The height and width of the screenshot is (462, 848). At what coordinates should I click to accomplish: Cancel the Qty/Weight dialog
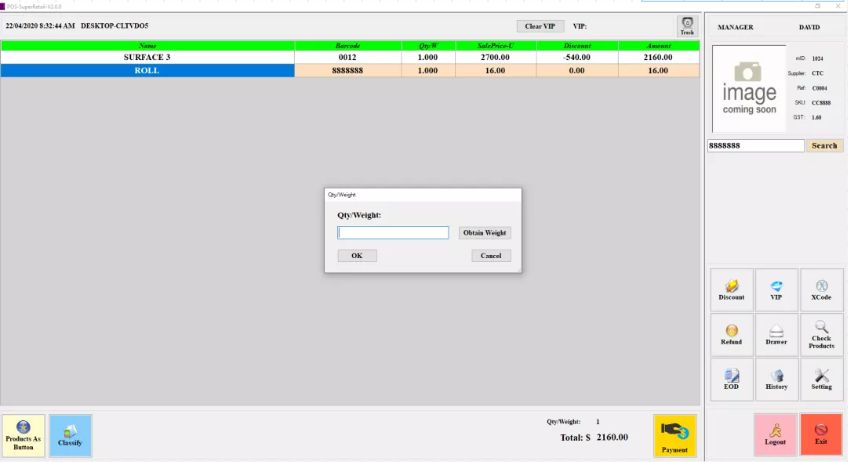click(x=491, y=256)
